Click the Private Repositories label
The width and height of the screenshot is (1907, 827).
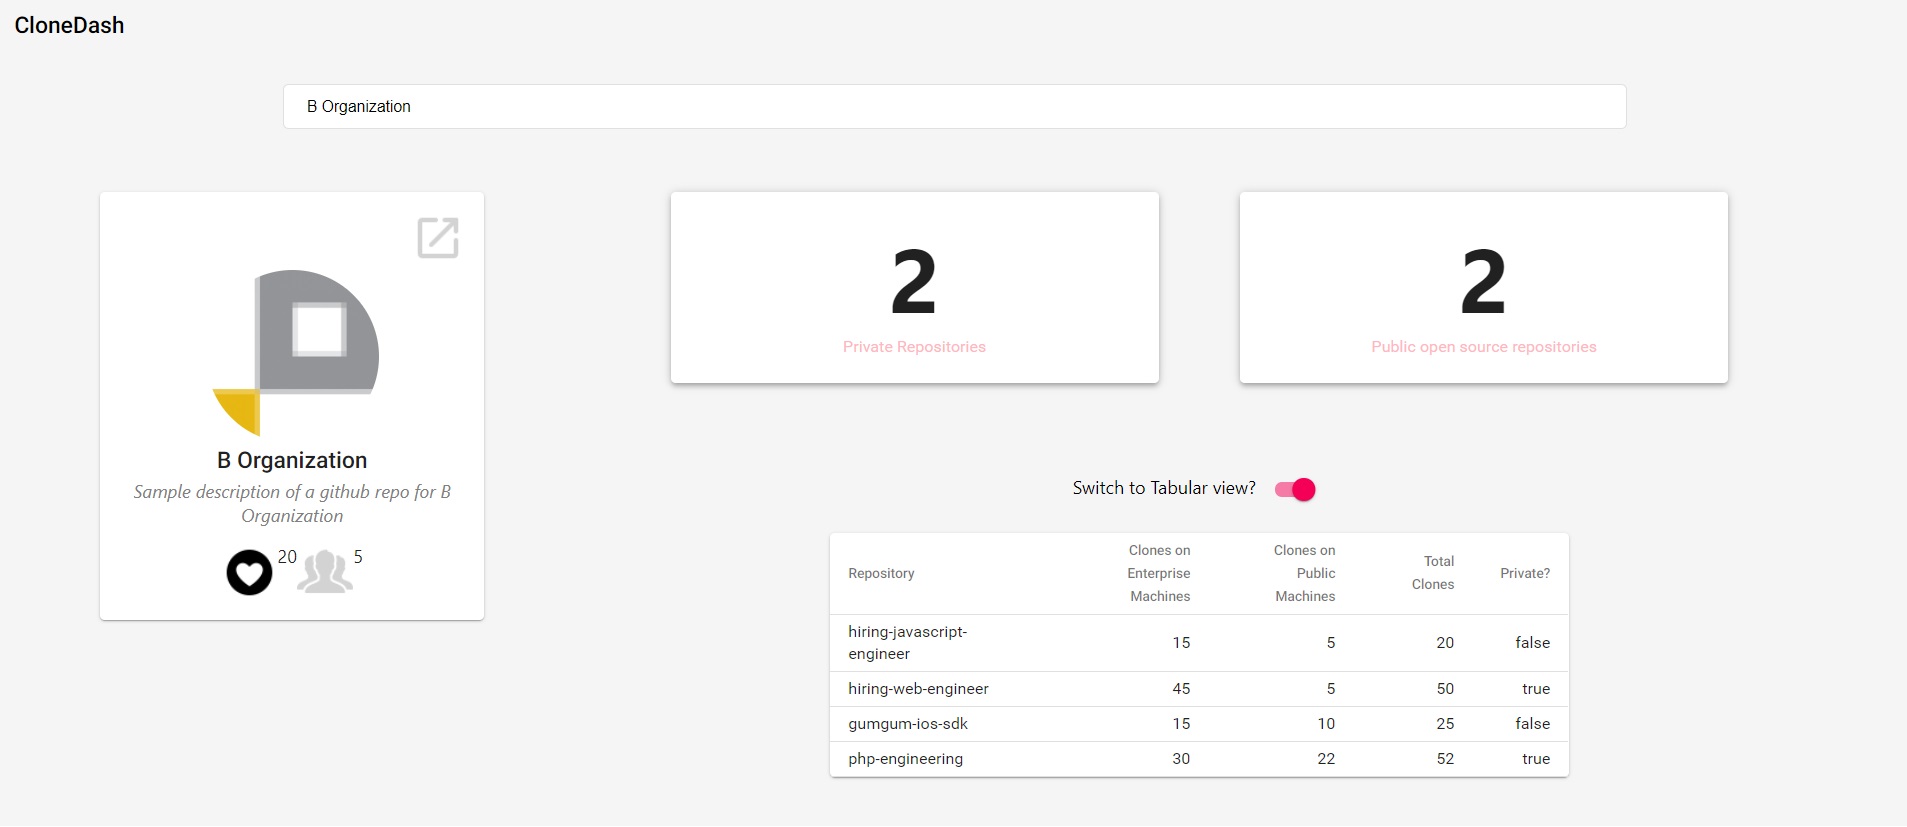(914, 347)
